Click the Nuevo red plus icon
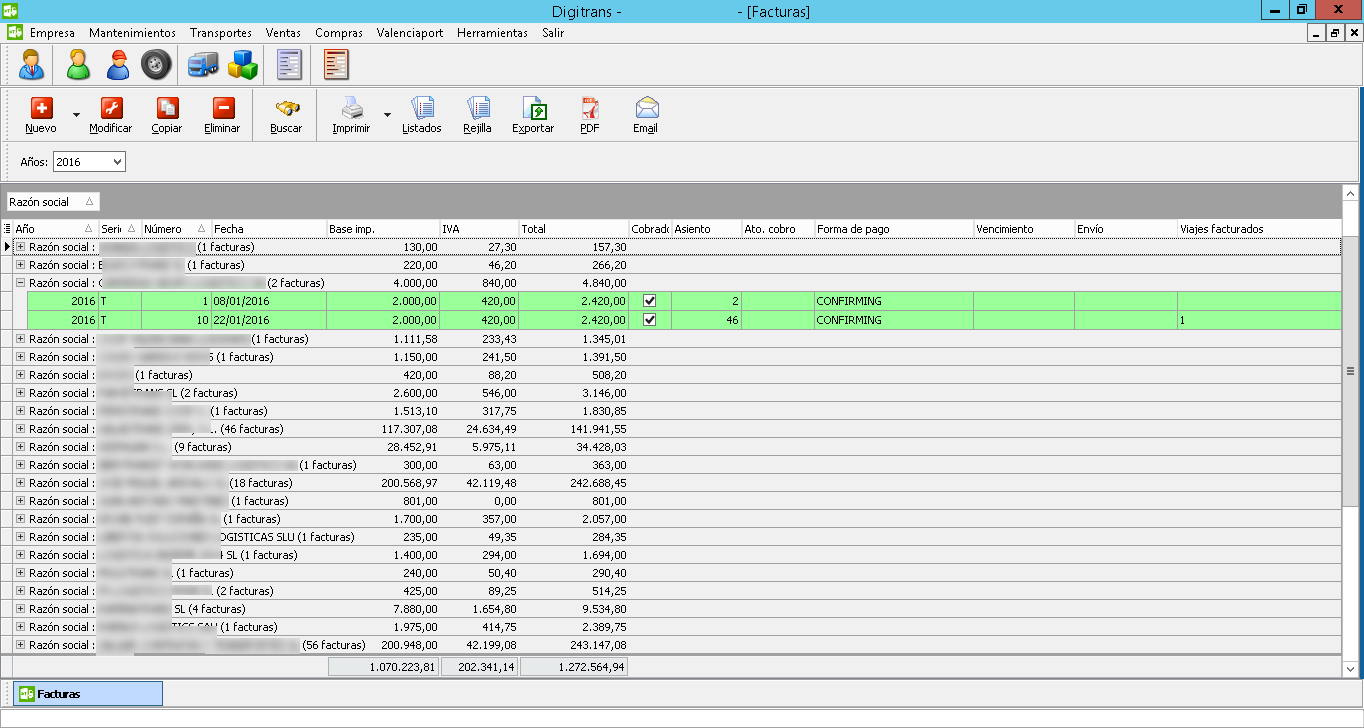Screen dimensions: 1364x728 (x=41, y=108)
